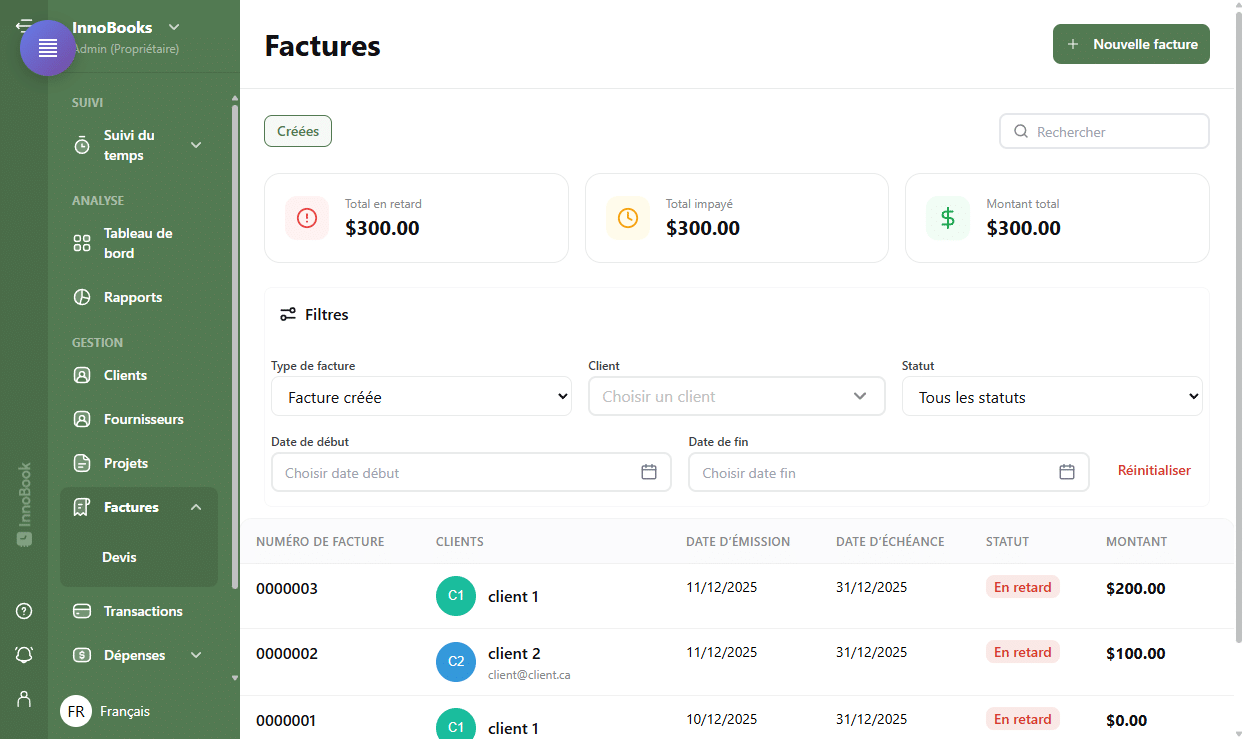Click the calendar icon in Date de début
The image size is (1244, 739).
tap(649, 472)
